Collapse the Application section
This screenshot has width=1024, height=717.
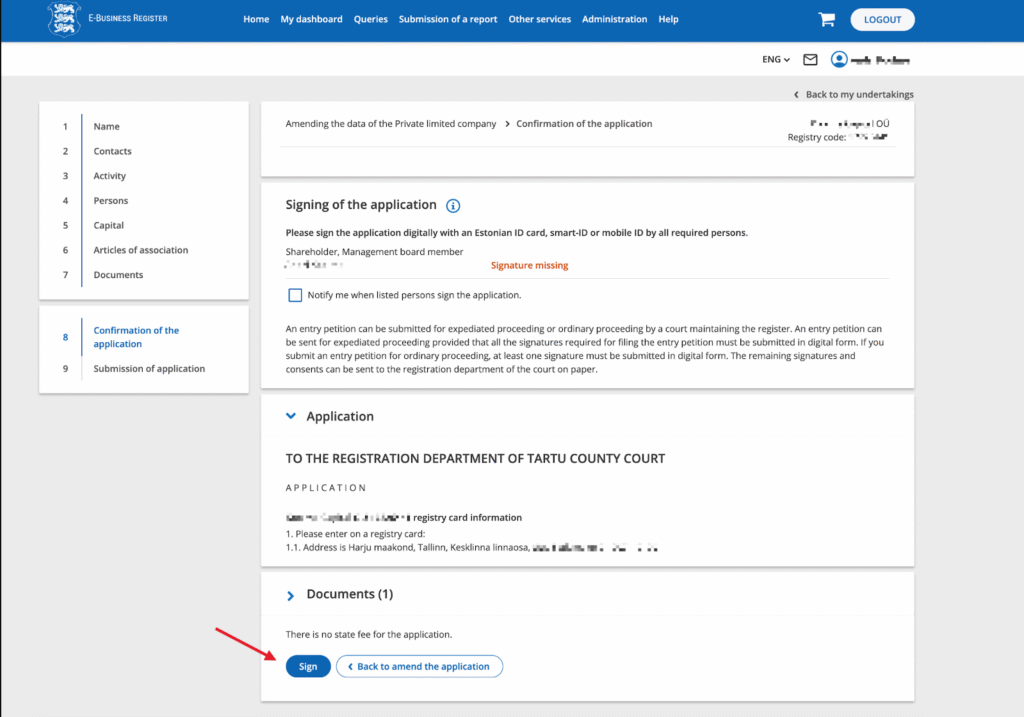click(x=291, y=416)
